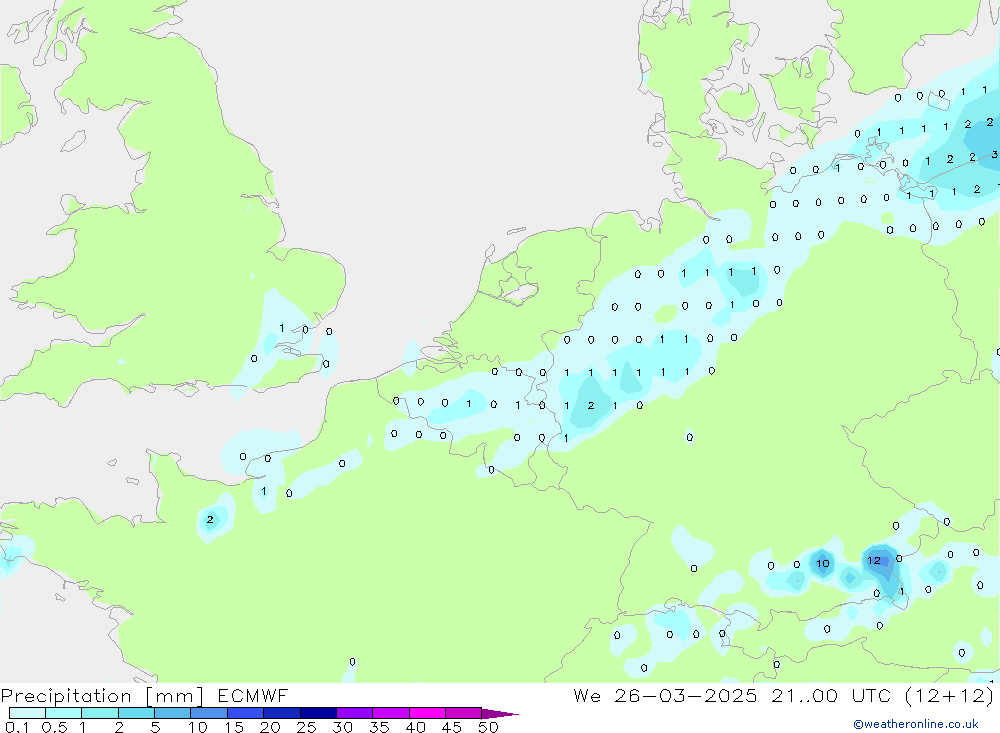Pick the legend swatch between 20 and 25
Screen dimensions: 1000x733
point(282,713)
